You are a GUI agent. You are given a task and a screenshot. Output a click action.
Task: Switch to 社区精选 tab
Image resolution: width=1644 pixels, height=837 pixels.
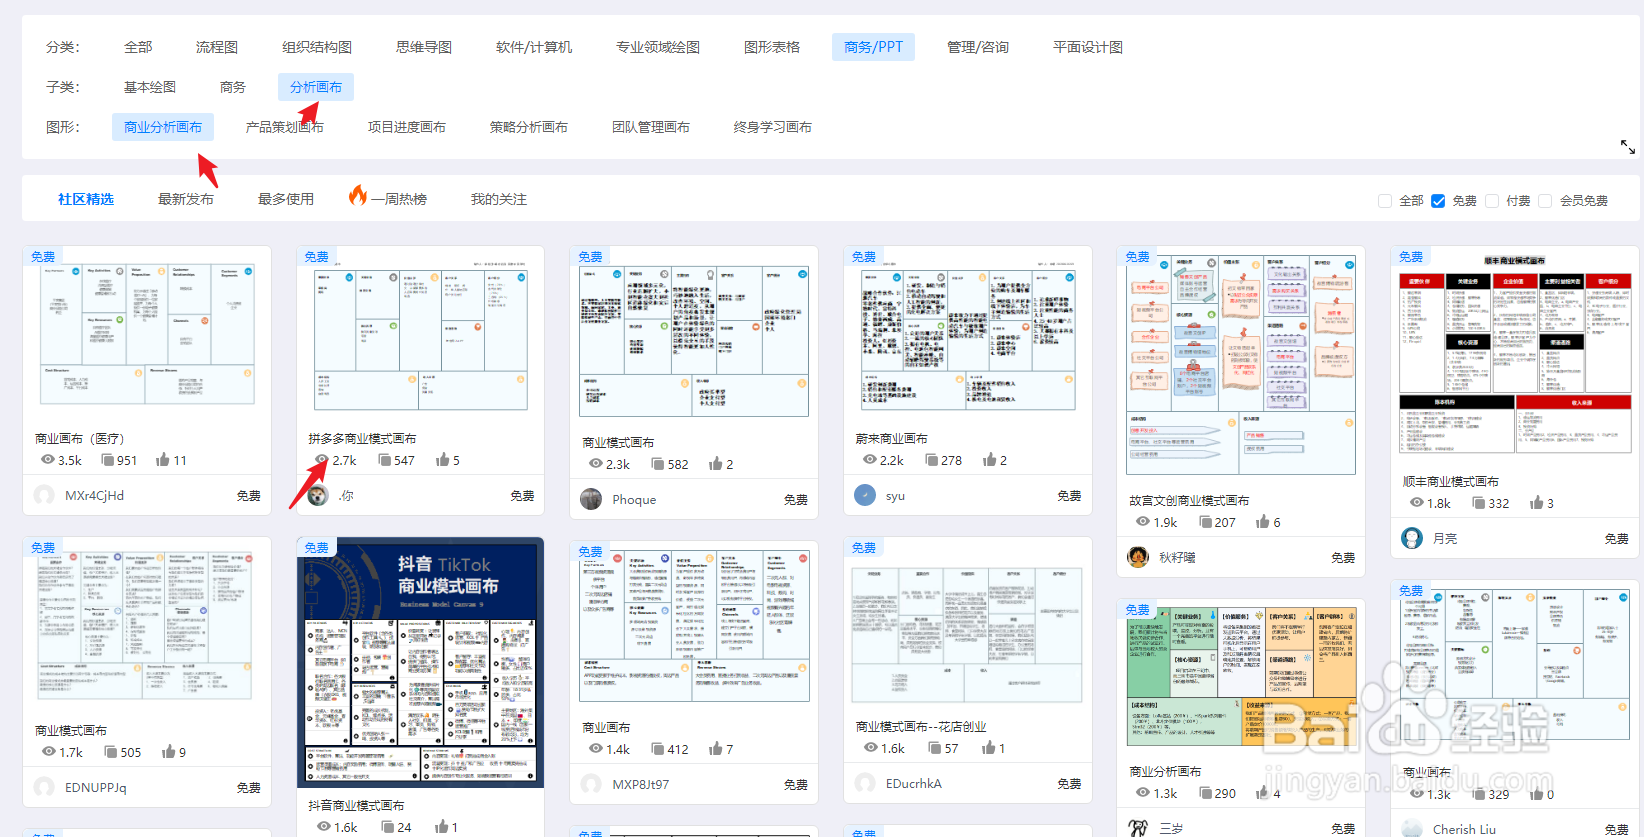pyautogui.click(x=86, y=199)
